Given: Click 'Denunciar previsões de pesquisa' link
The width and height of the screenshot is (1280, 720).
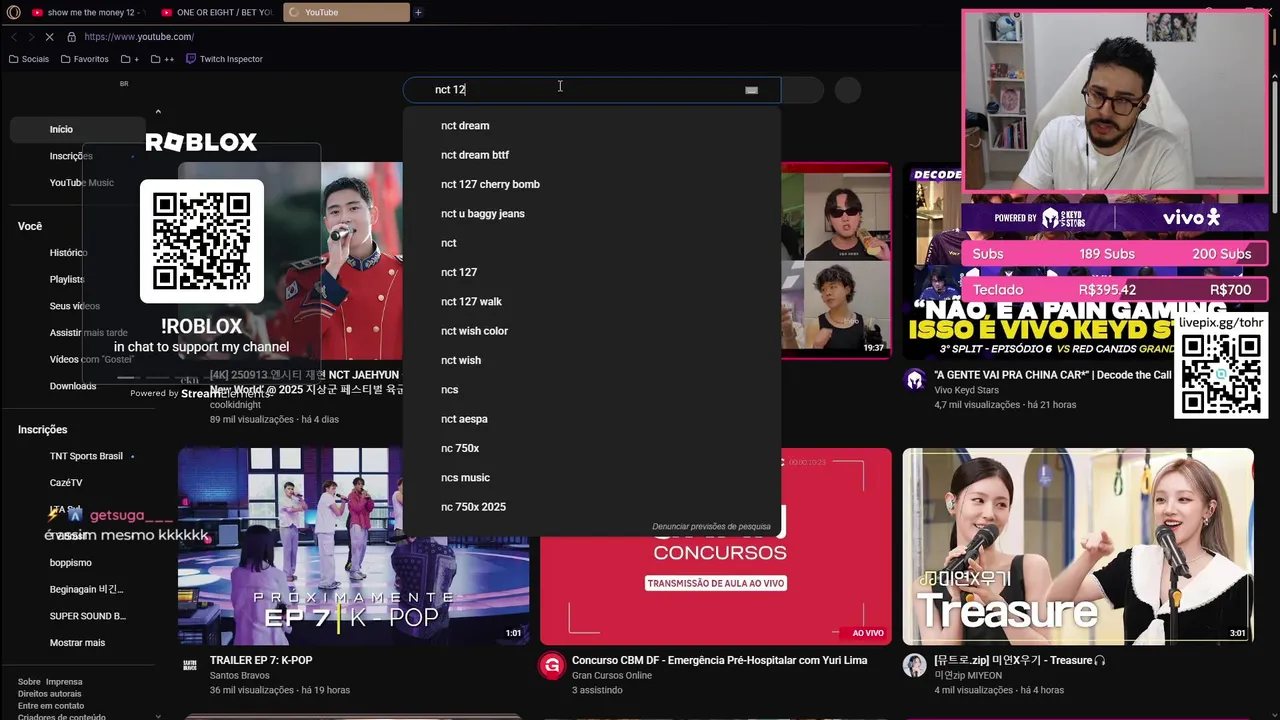Looking at the screenshot, I should (711, 527).
